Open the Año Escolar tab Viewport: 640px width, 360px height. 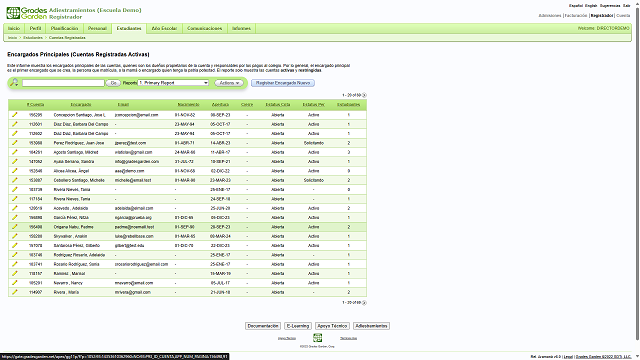click(164, 29)
